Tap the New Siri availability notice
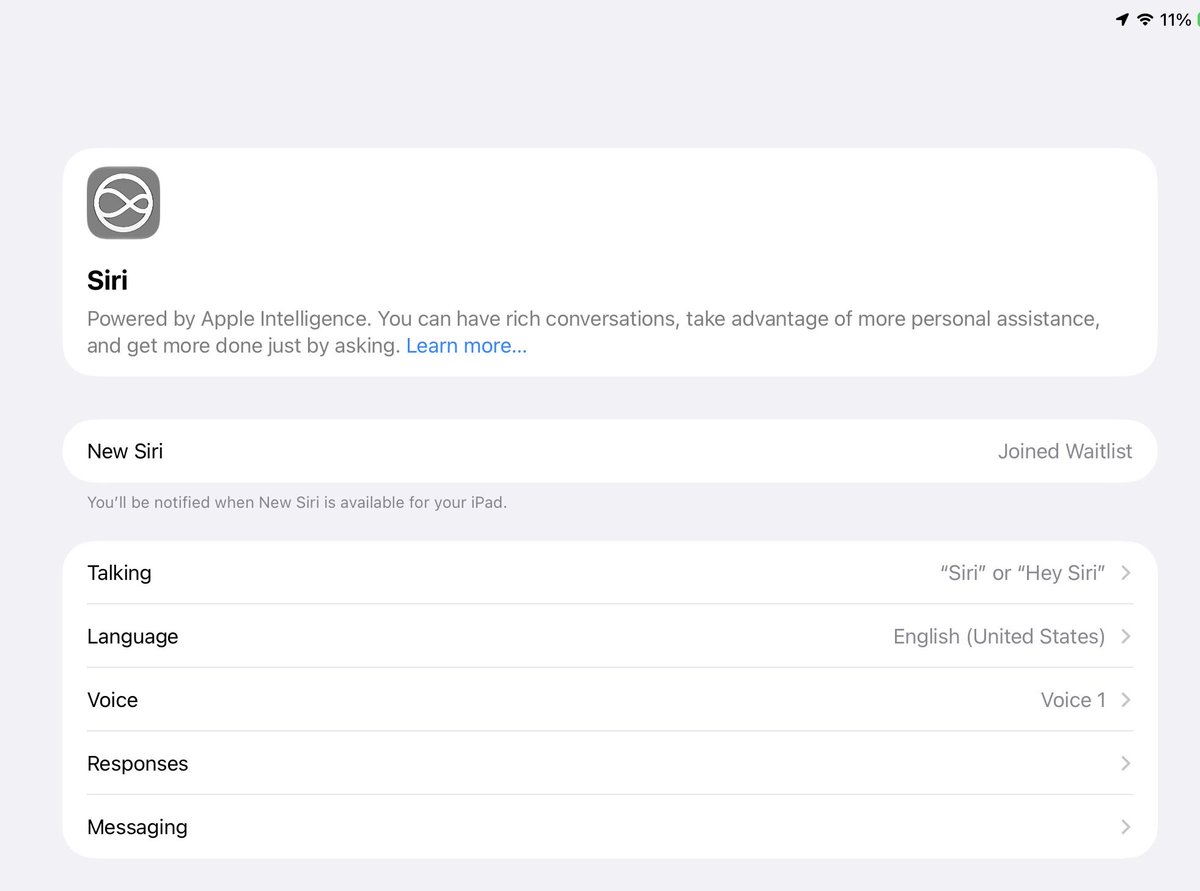This screenshot has width=1200, height=891. click(x=297, y=503)
